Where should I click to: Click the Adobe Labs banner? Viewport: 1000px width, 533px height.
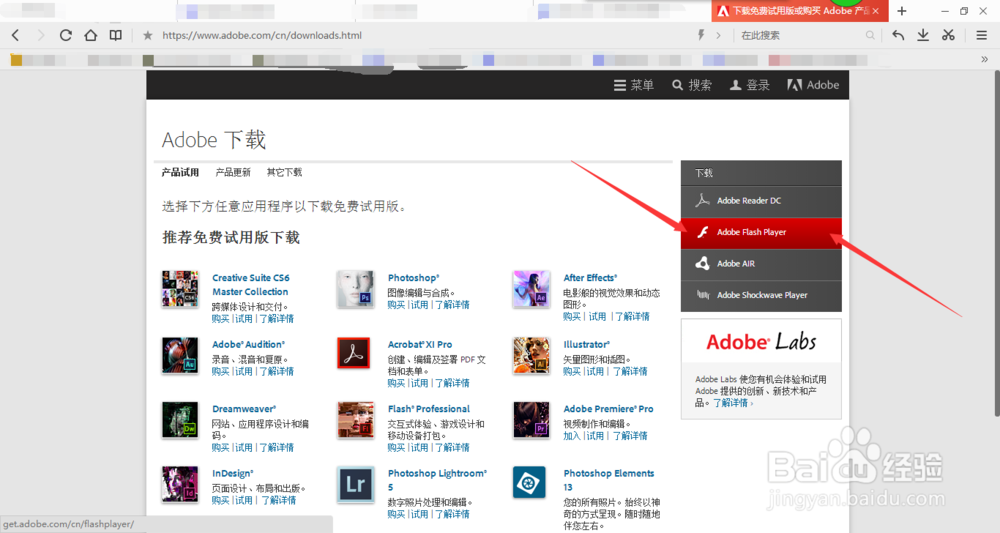[761, 342]
